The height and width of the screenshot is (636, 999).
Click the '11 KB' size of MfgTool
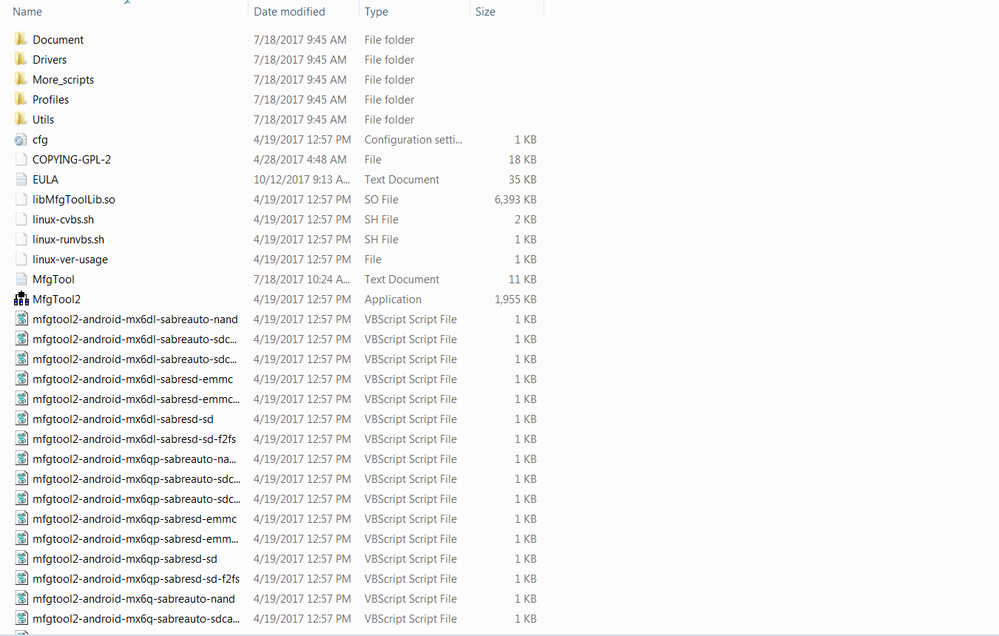(x=522, y=279)
